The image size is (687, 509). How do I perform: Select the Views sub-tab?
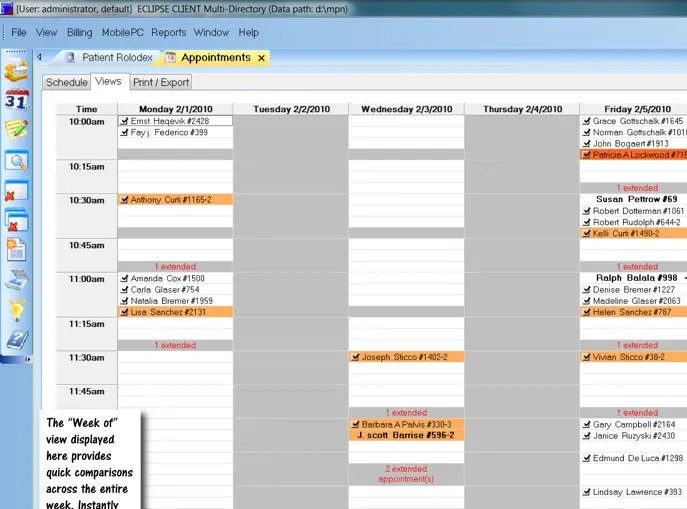108,81
